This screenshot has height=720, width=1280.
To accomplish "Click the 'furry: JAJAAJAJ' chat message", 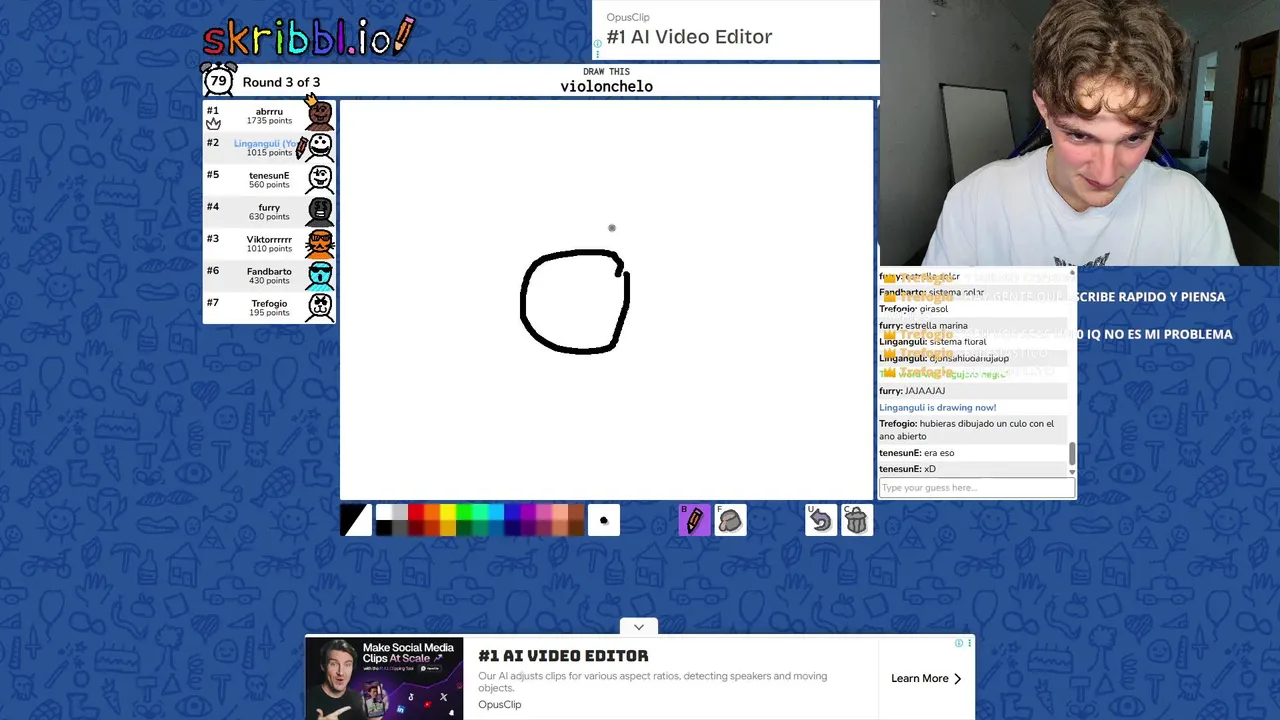I will (x=912, y=391).
